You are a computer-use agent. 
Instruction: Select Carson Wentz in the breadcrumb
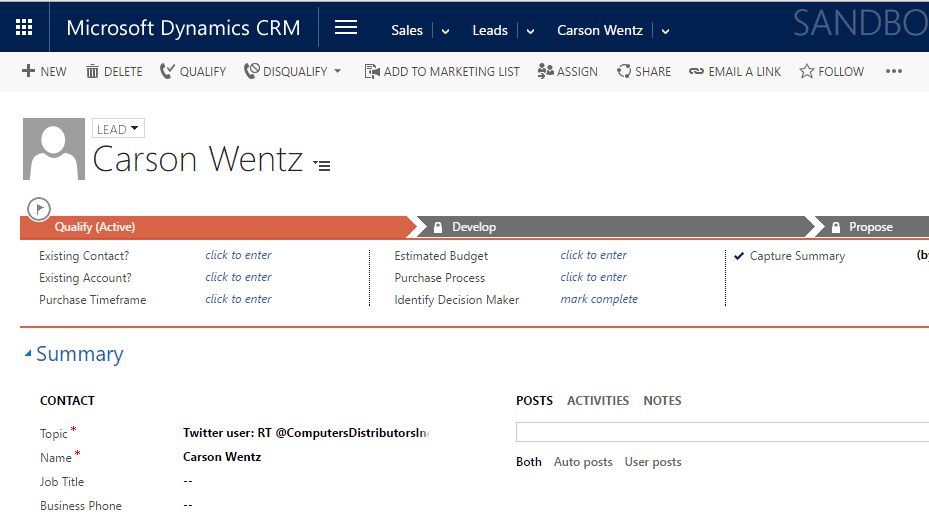pyautogui.click(x=600, y=30)
